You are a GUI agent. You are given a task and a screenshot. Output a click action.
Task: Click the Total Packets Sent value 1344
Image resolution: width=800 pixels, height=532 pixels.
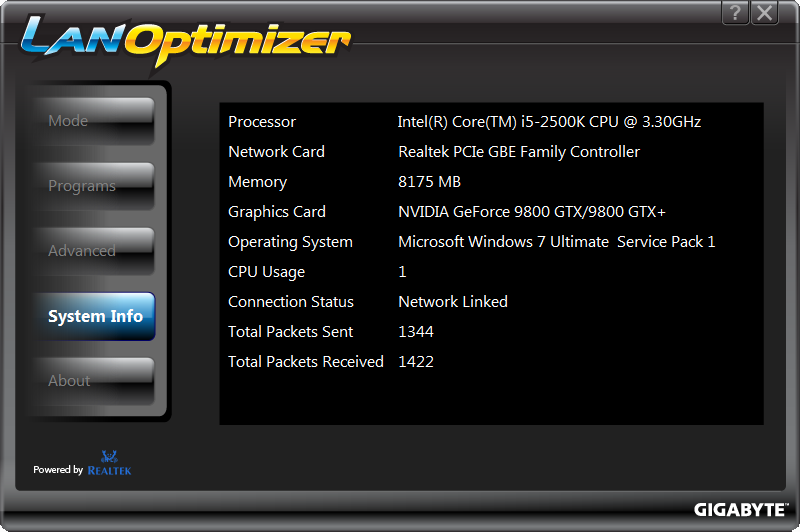[416, 332]
